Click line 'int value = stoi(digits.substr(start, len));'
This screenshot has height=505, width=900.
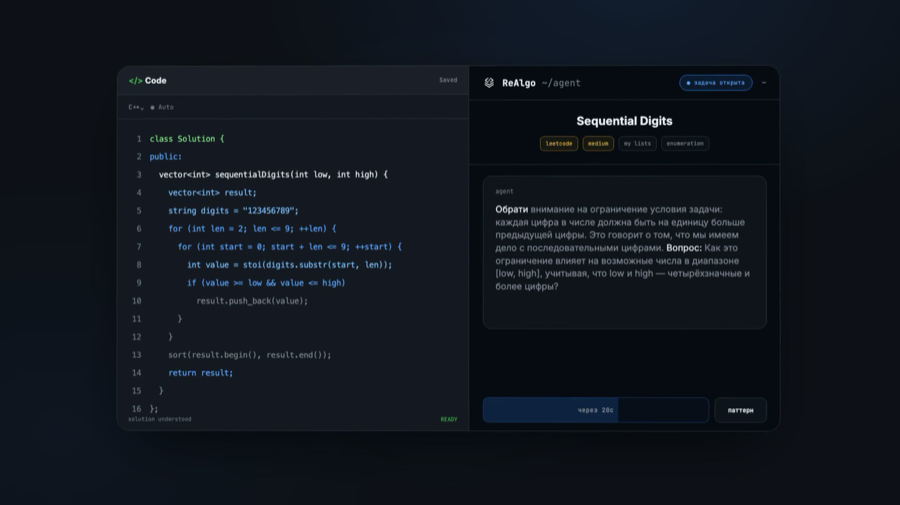coord(290,265)
